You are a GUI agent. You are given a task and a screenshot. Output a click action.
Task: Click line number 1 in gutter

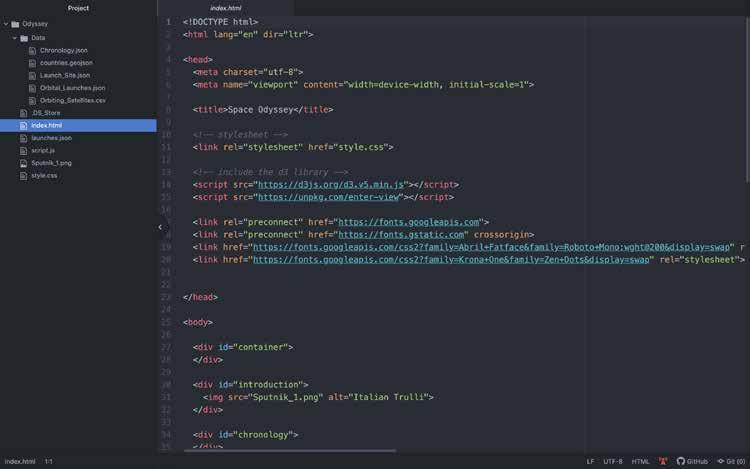coord(168,22)
